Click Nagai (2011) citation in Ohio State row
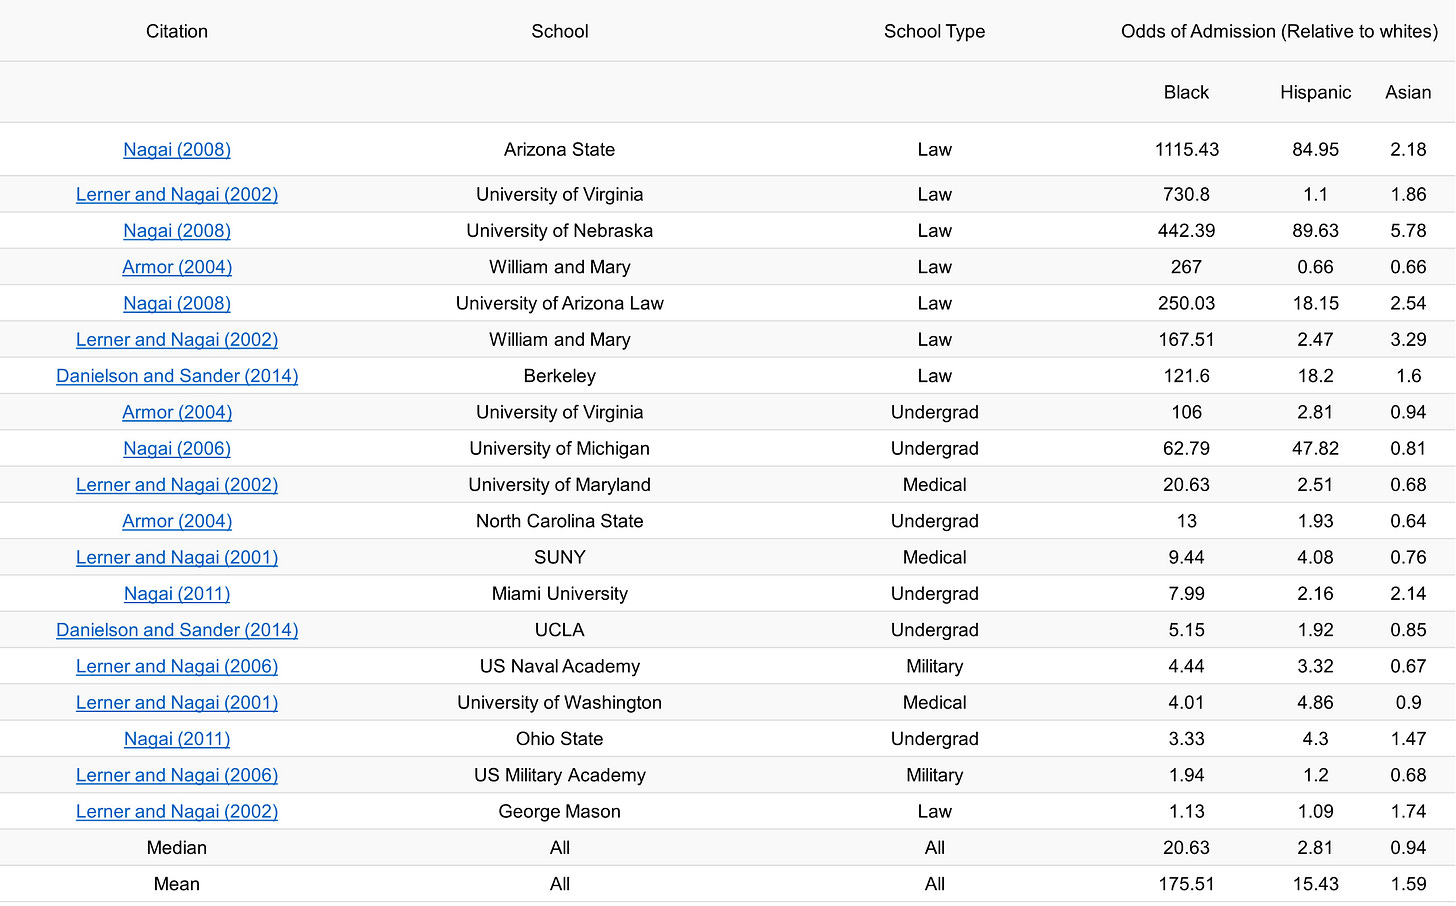Viewport: 1456px width, 906px height. tap(177, 739)
